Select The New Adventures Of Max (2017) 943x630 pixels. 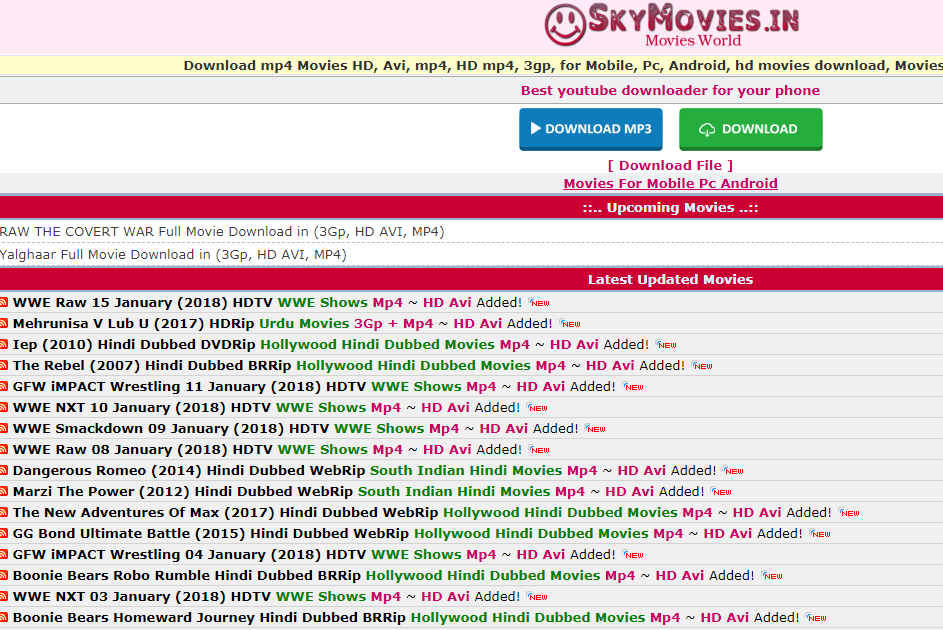point(225,512)
